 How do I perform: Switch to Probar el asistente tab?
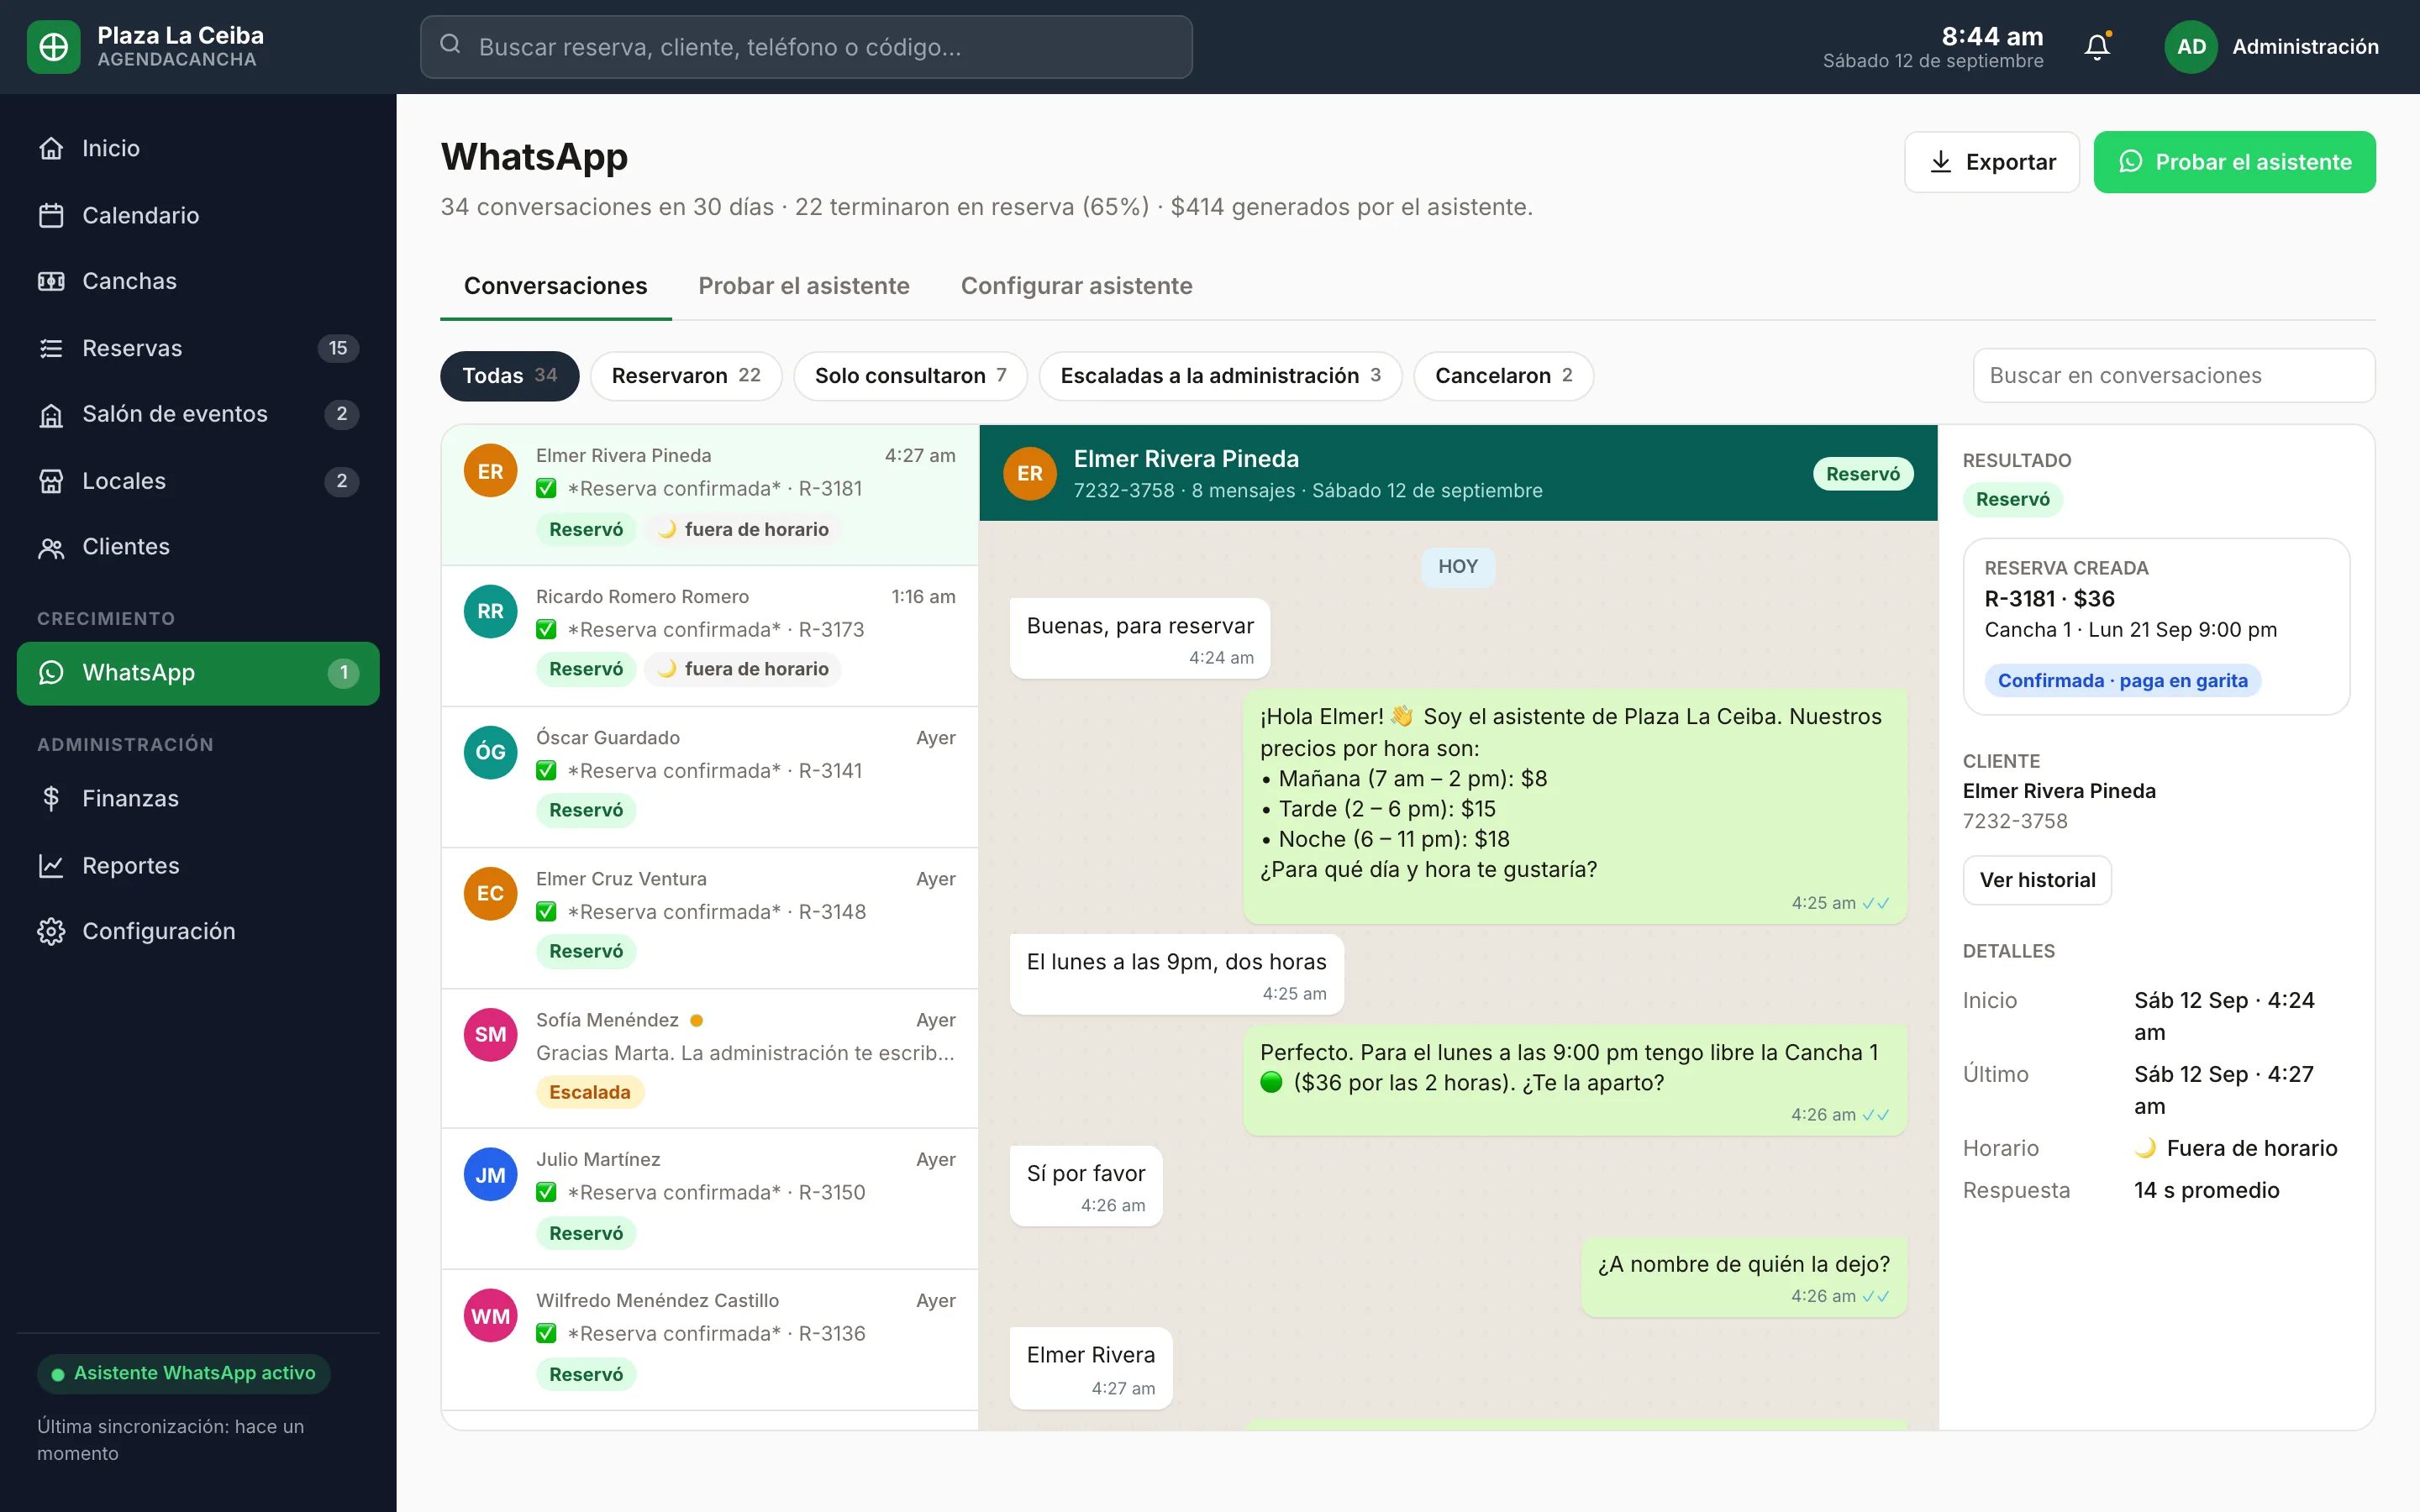point(803,286)
